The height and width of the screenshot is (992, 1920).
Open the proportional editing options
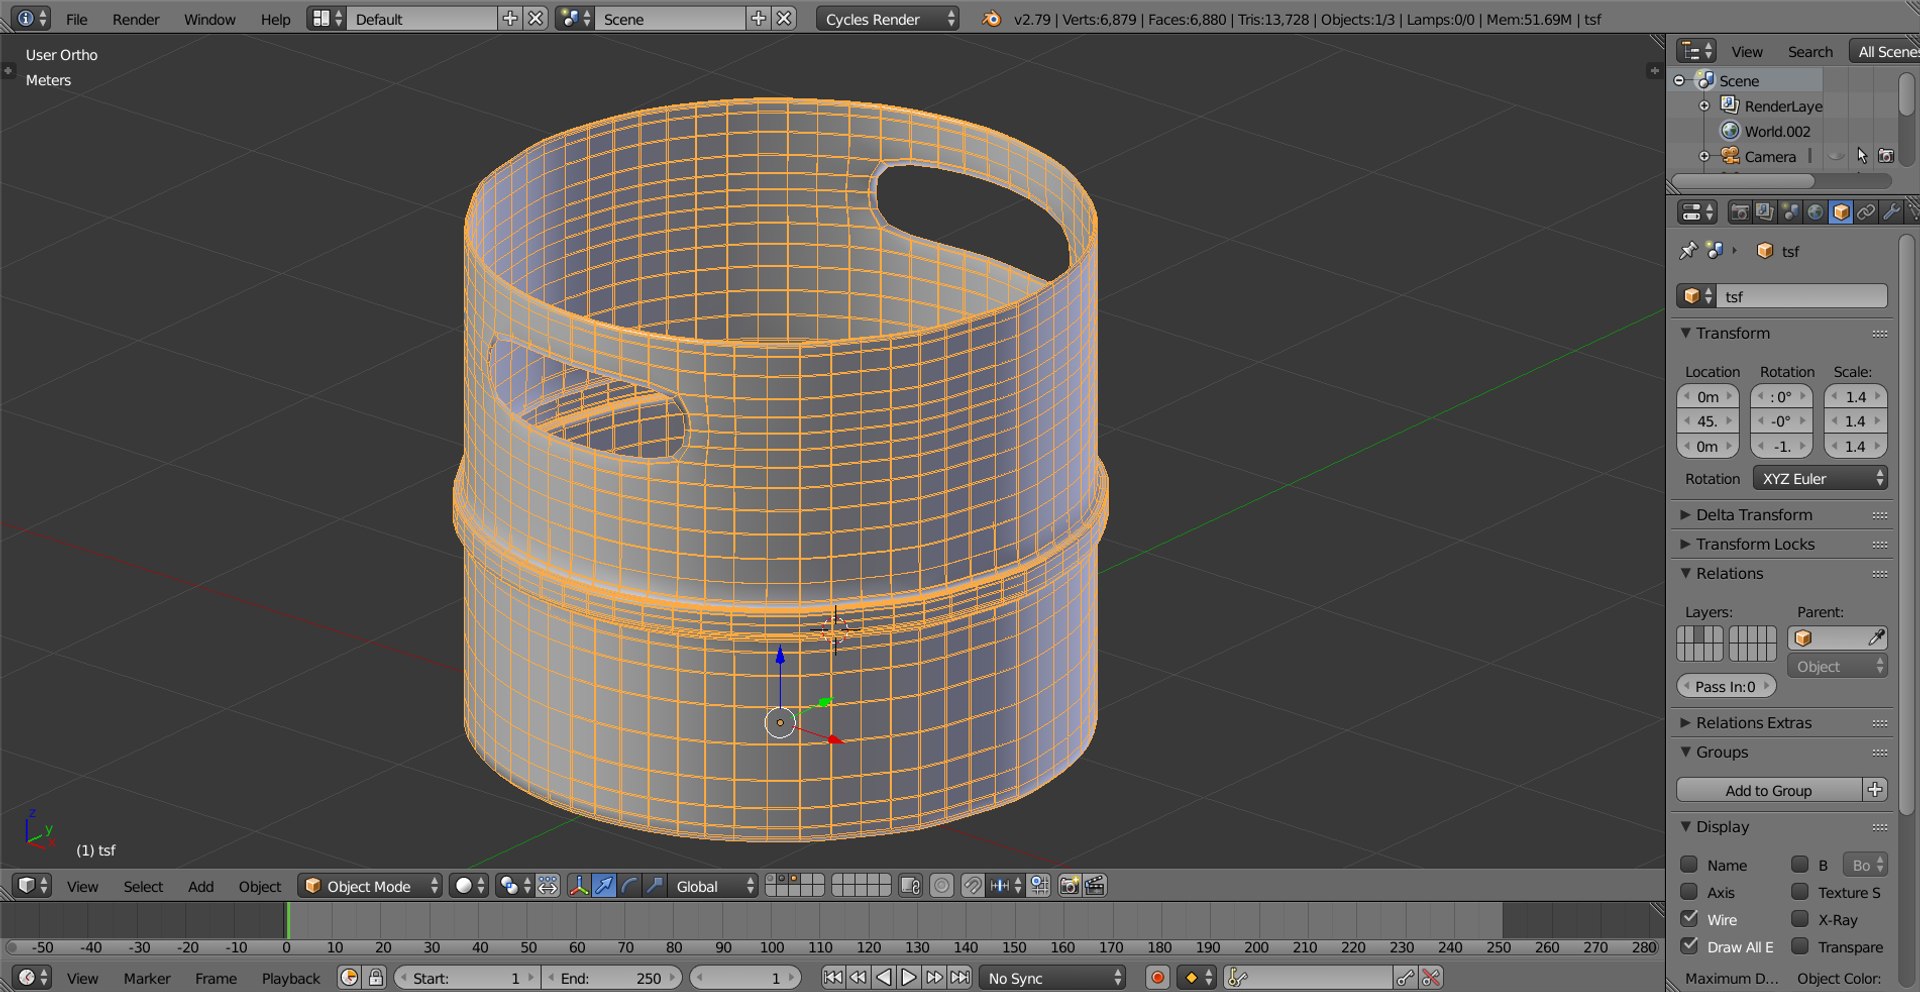click(x=941, y=885)
